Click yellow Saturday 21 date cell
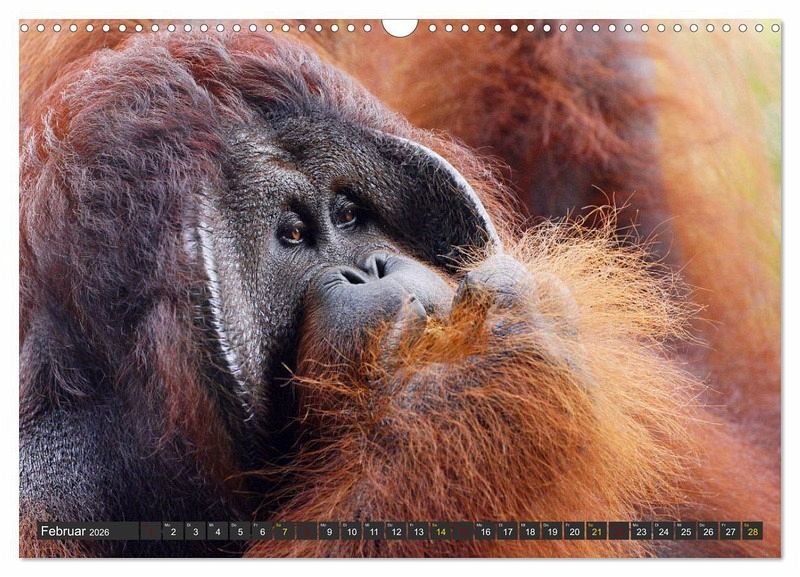The image size is (800, 577). pyautogui.click(x=597, y=531)
